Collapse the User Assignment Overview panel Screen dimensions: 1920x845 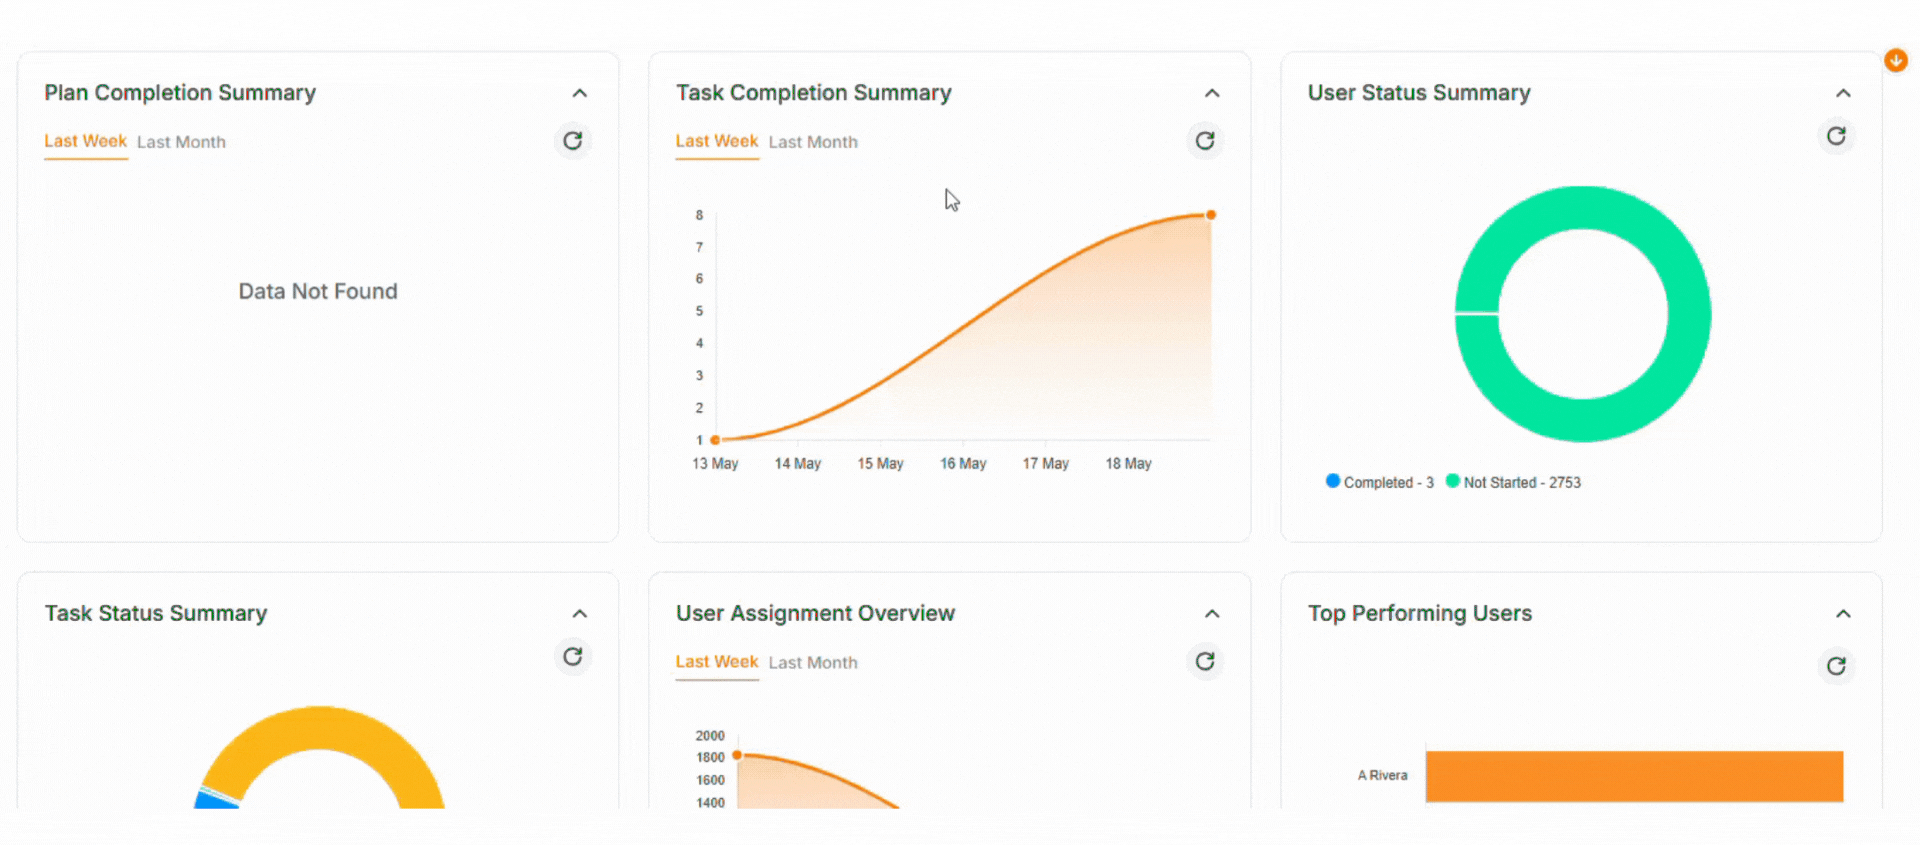[1211, 614]
